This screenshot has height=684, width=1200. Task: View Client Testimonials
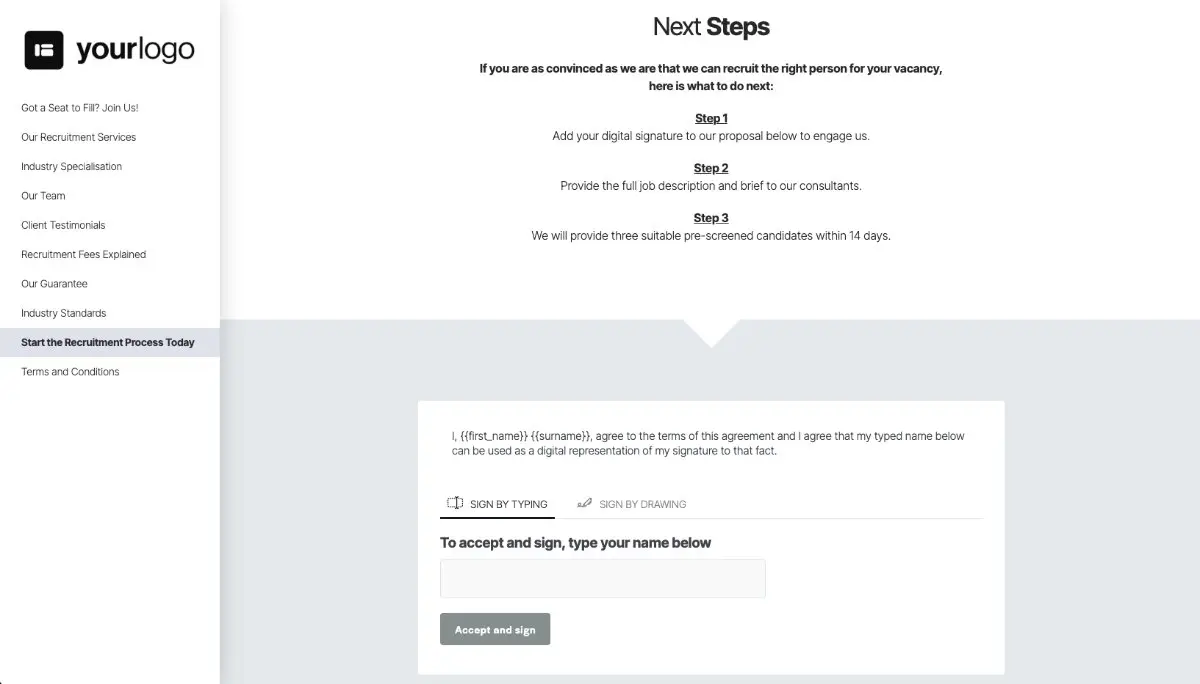(x=62, y=225)
